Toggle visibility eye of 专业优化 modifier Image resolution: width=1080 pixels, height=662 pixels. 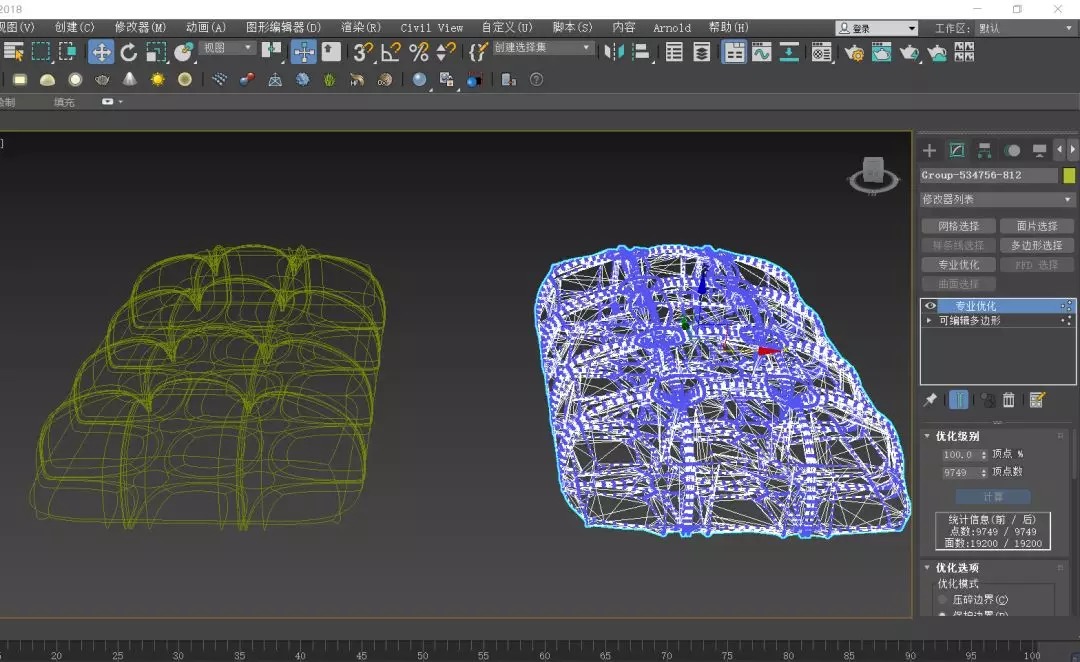pos(930,306)
